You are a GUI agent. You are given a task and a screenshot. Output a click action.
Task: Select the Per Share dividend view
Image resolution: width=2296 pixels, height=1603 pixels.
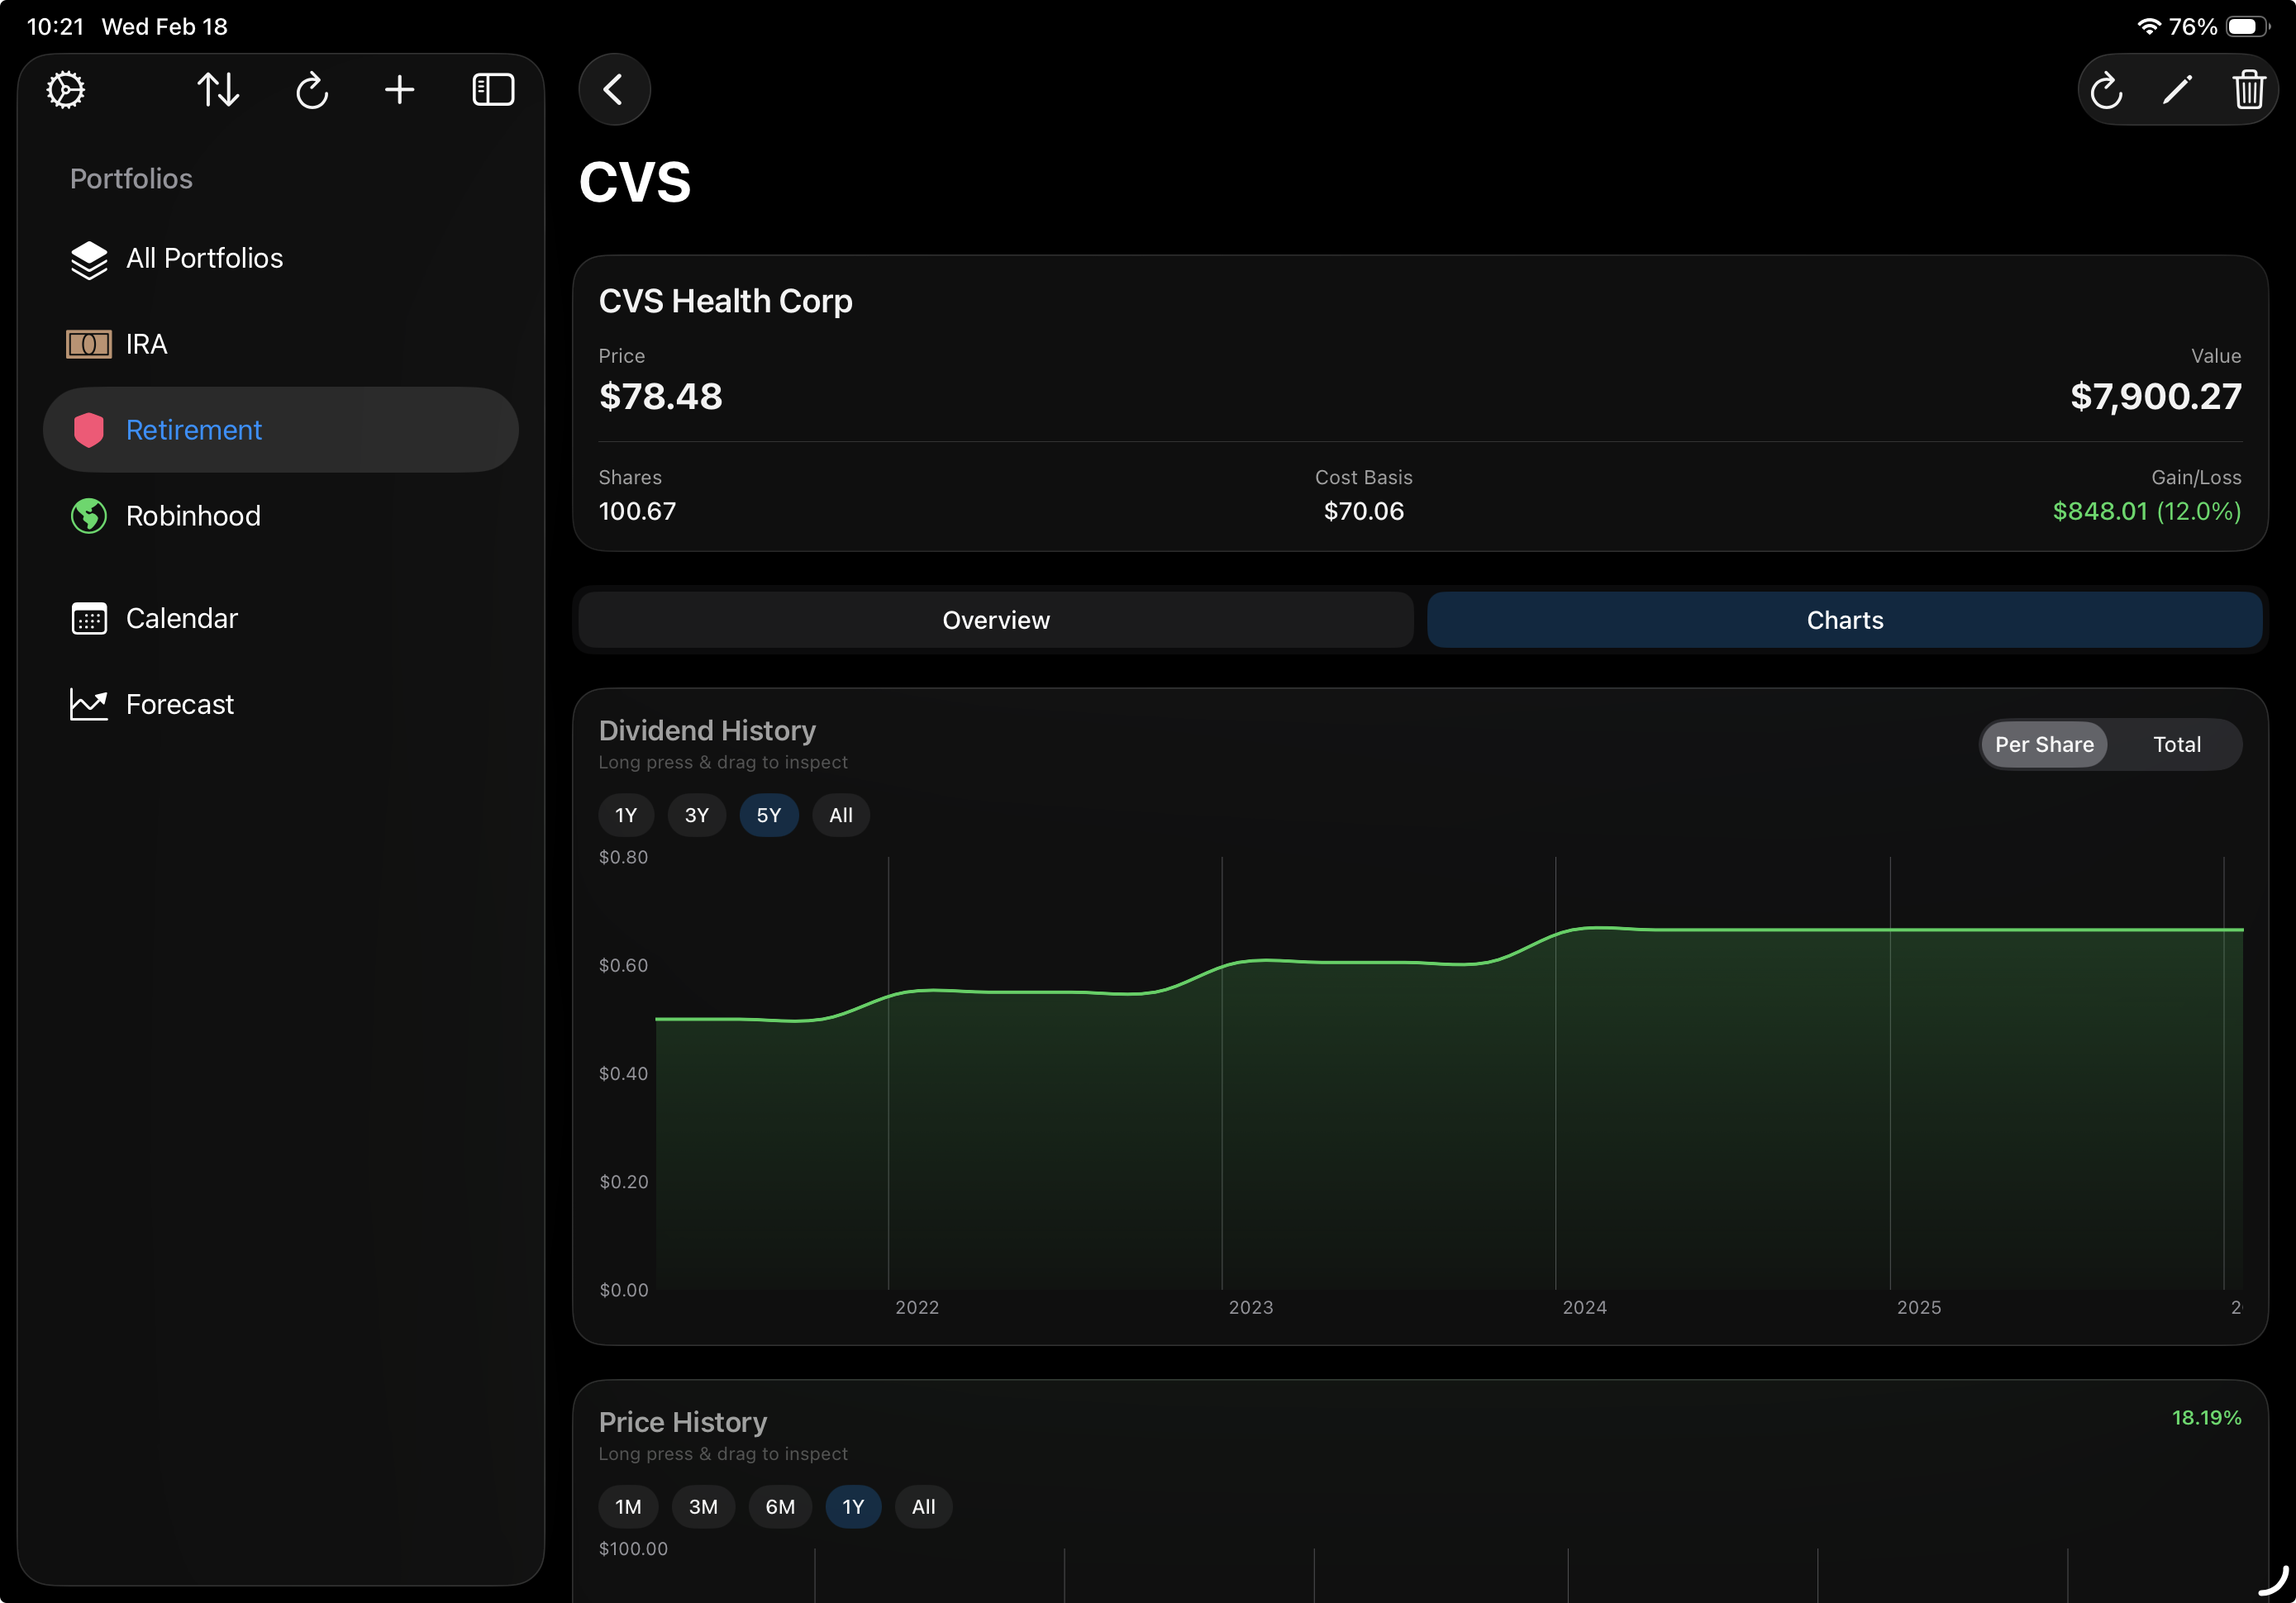click(2043, 744)
